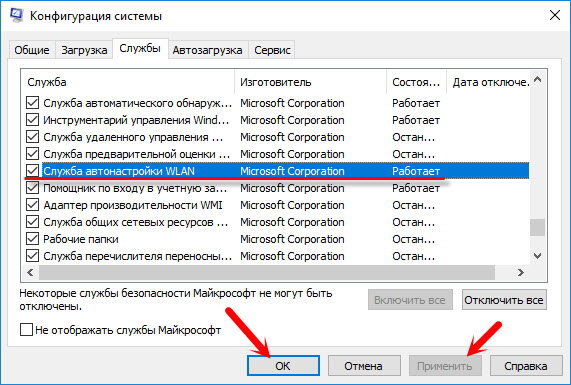This screenshot has height=385, width=571.
Task: Click the Дата отключения column header
Action: pyautogui.click(x=488, y=82)
